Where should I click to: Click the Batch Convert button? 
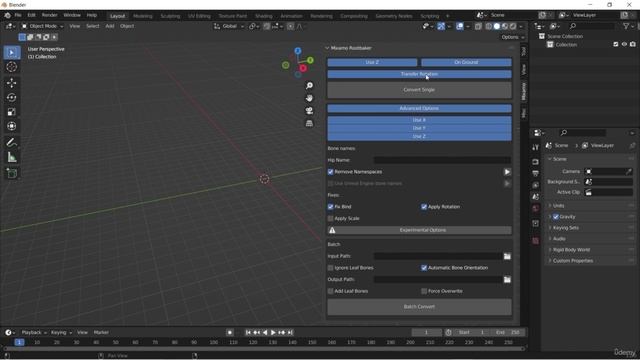point(419,307)
